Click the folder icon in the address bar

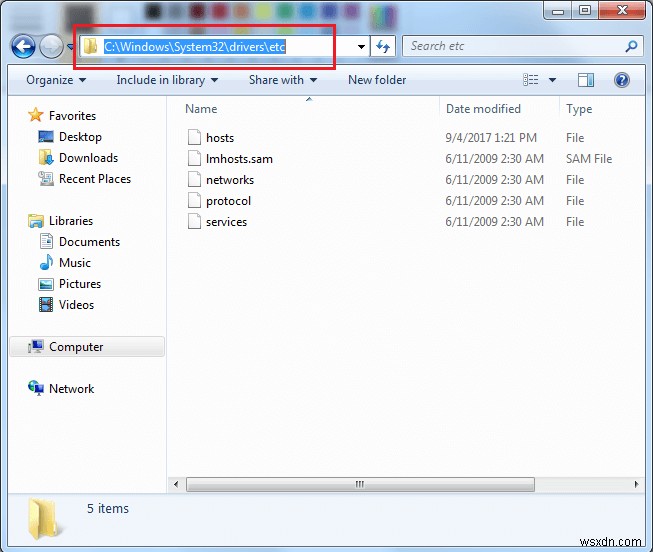(x=90, y=46)
